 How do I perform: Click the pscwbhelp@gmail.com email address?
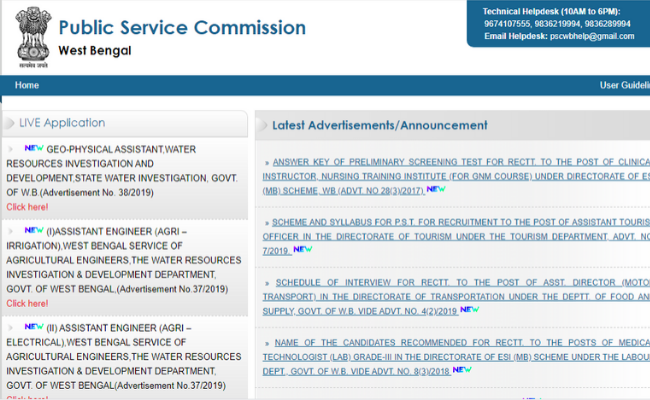pyautogui.click(x=588, y=36)
